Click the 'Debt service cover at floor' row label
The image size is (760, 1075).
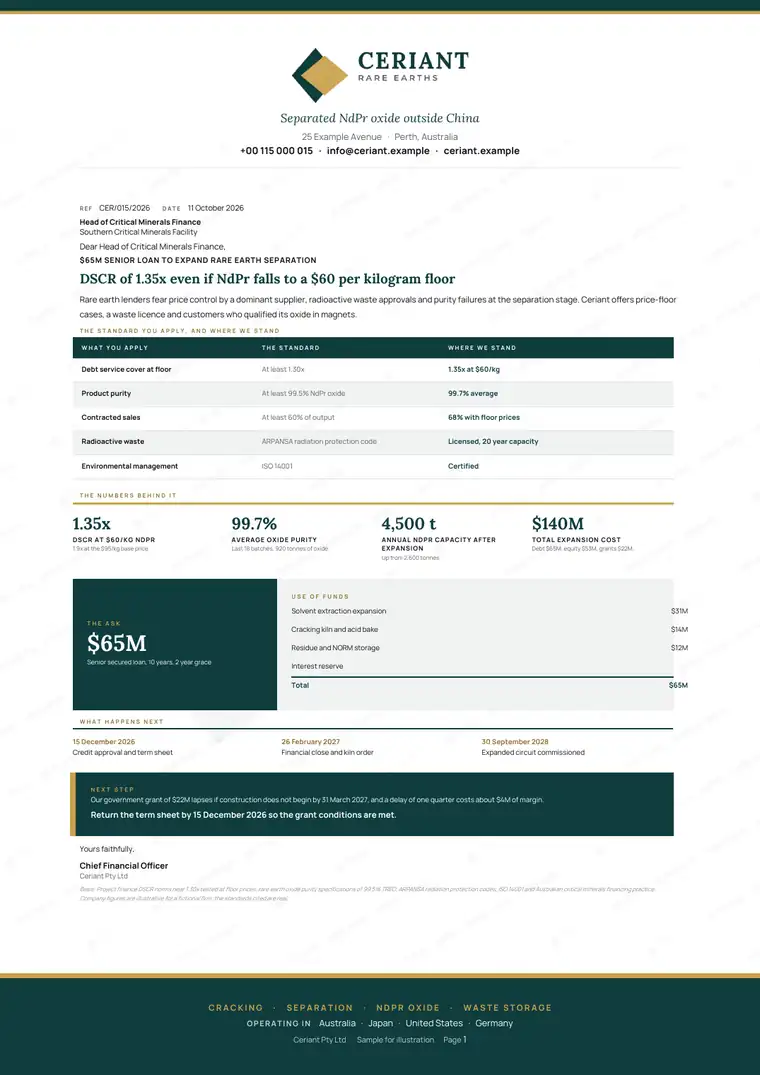126,370
